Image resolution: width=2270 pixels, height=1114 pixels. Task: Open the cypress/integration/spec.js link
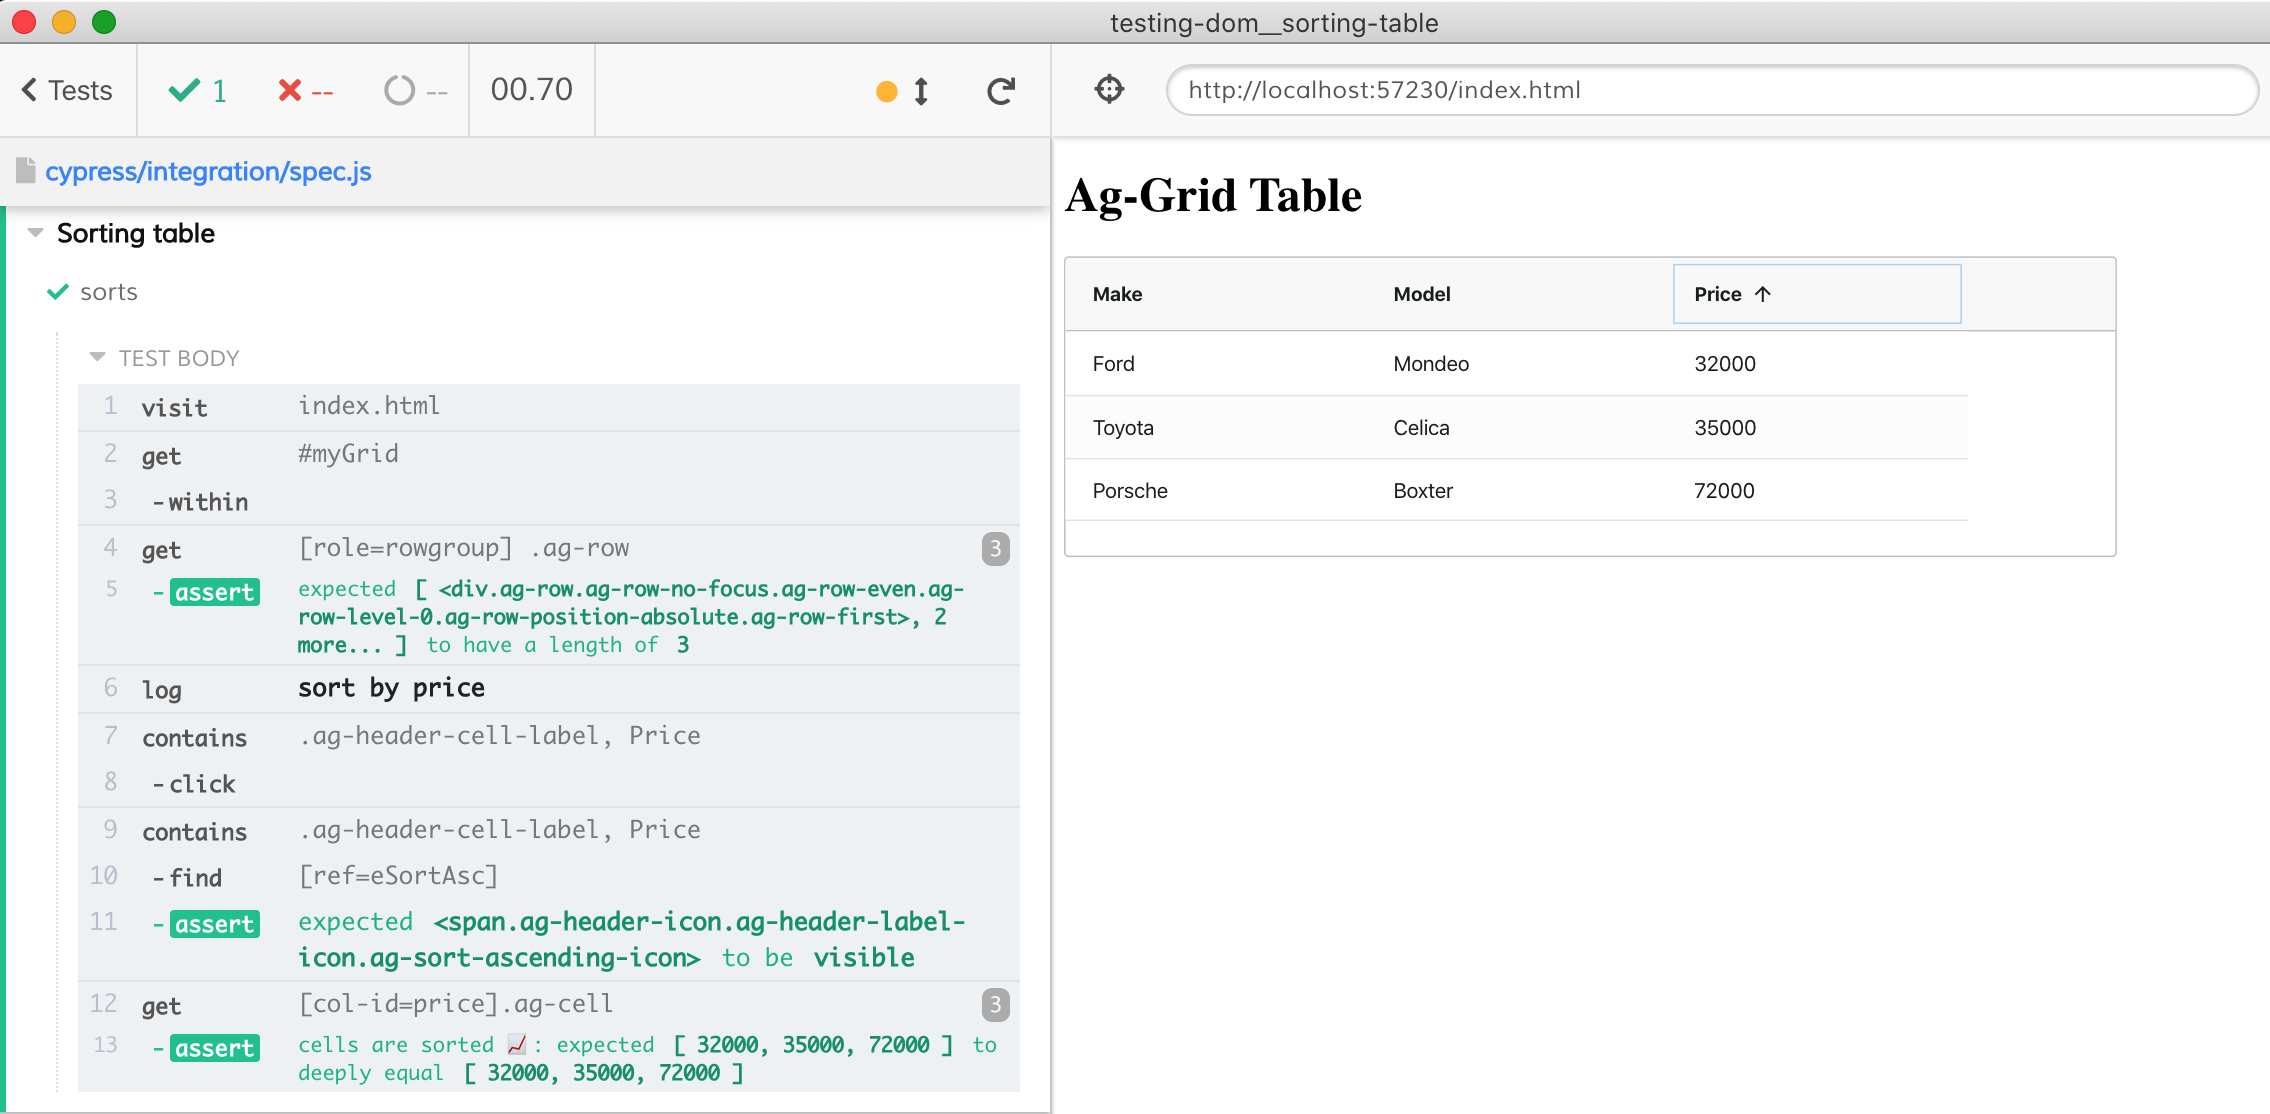208,171
